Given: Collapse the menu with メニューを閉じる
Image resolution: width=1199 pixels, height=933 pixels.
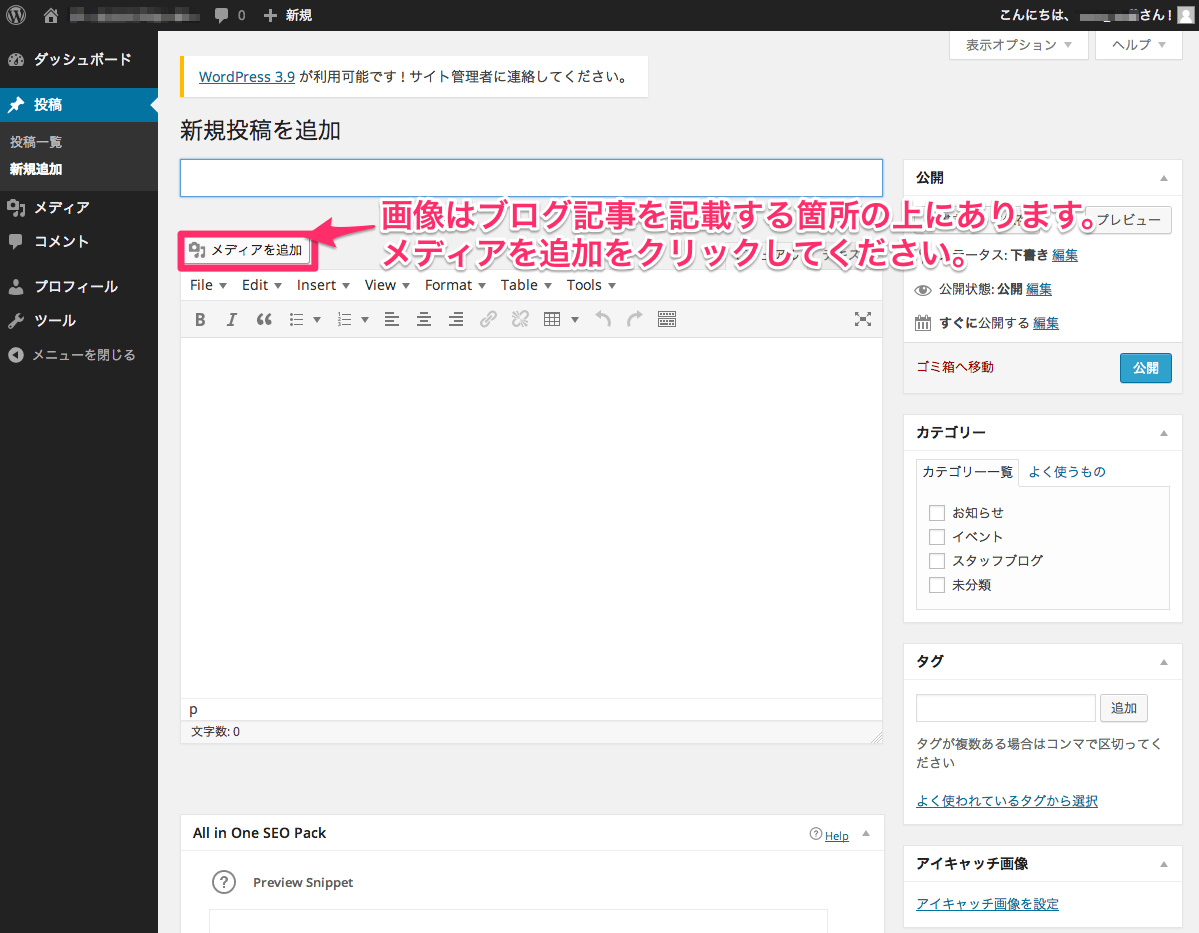Looking at the screenshot, I should (x=79, y=355).
